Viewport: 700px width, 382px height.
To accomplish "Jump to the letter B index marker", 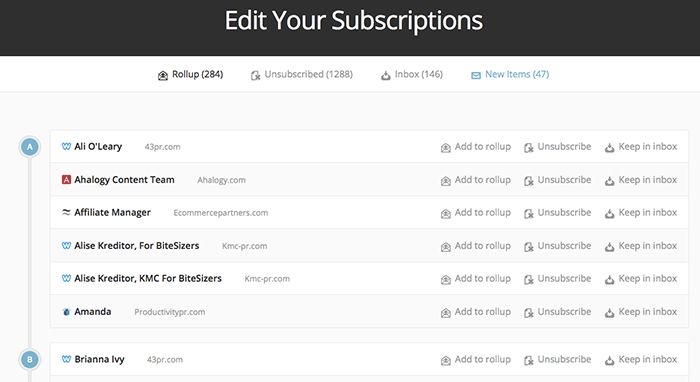I will click(x=30, y=360).
